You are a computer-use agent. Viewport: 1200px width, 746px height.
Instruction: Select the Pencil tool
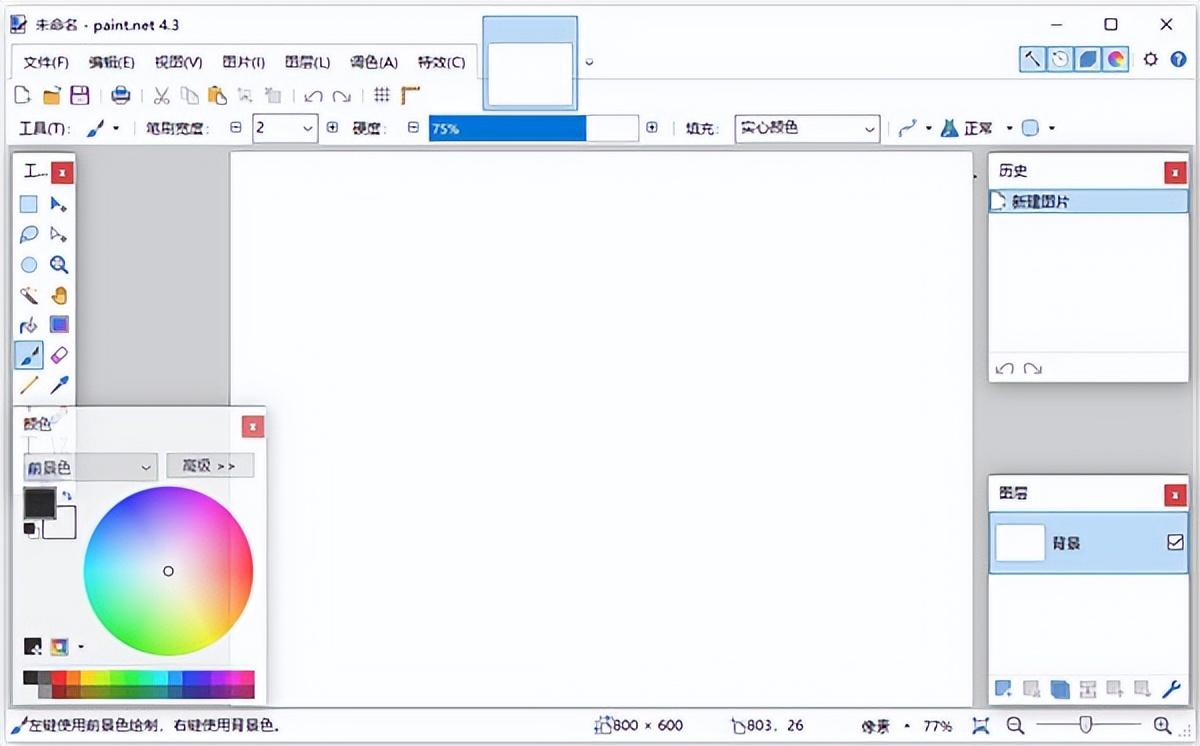coord(29,385)
